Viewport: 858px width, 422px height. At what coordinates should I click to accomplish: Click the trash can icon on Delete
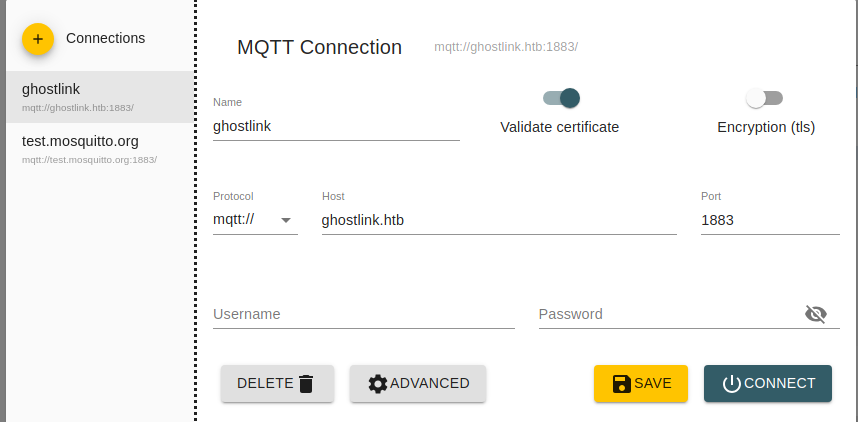tap(306, 384)
